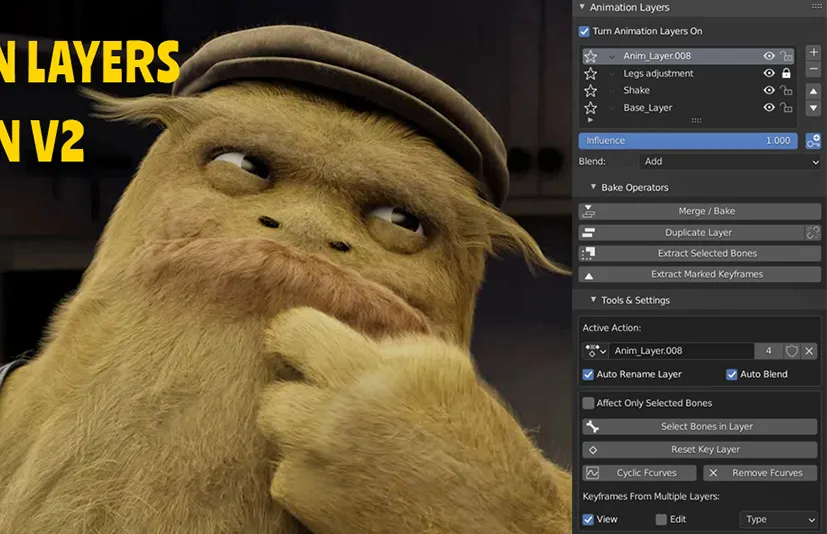The width and height of the screenshot is (827, 534).
Task: Unlock the Legs adjustment layer
Action: pos(786,74)
